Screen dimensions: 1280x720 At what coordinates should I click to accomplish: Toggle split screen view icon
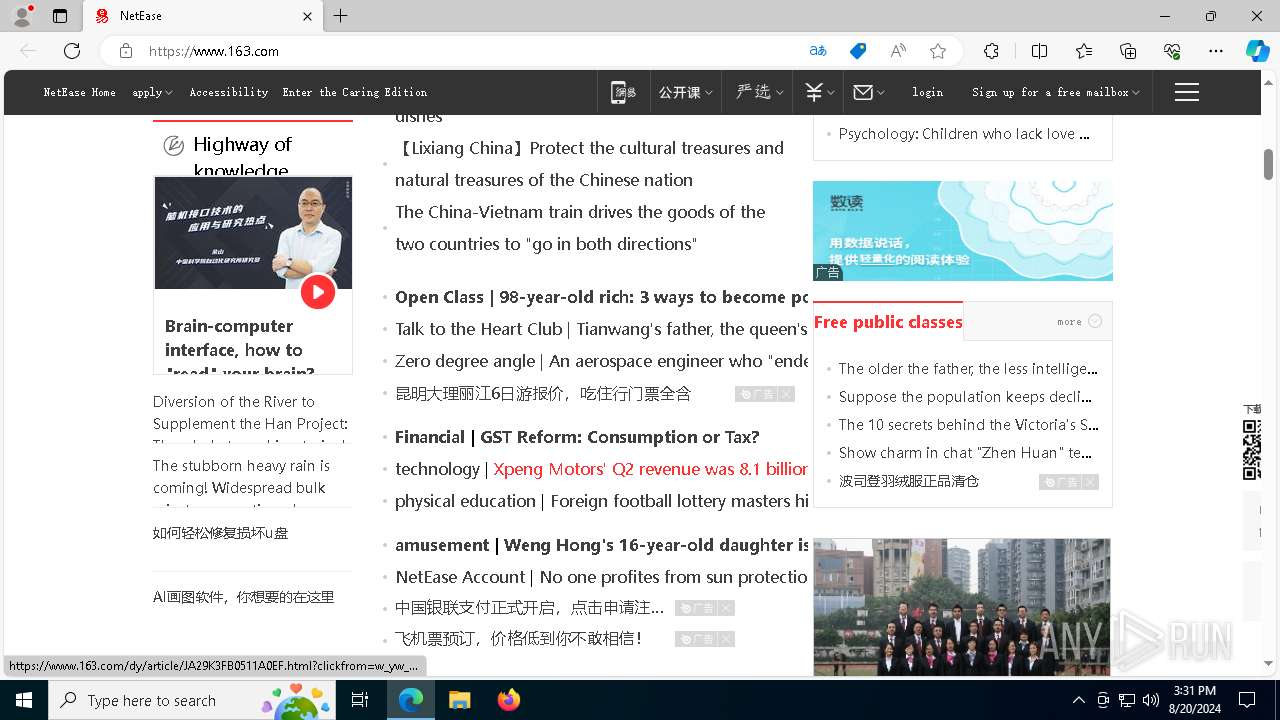(1039, 51)
